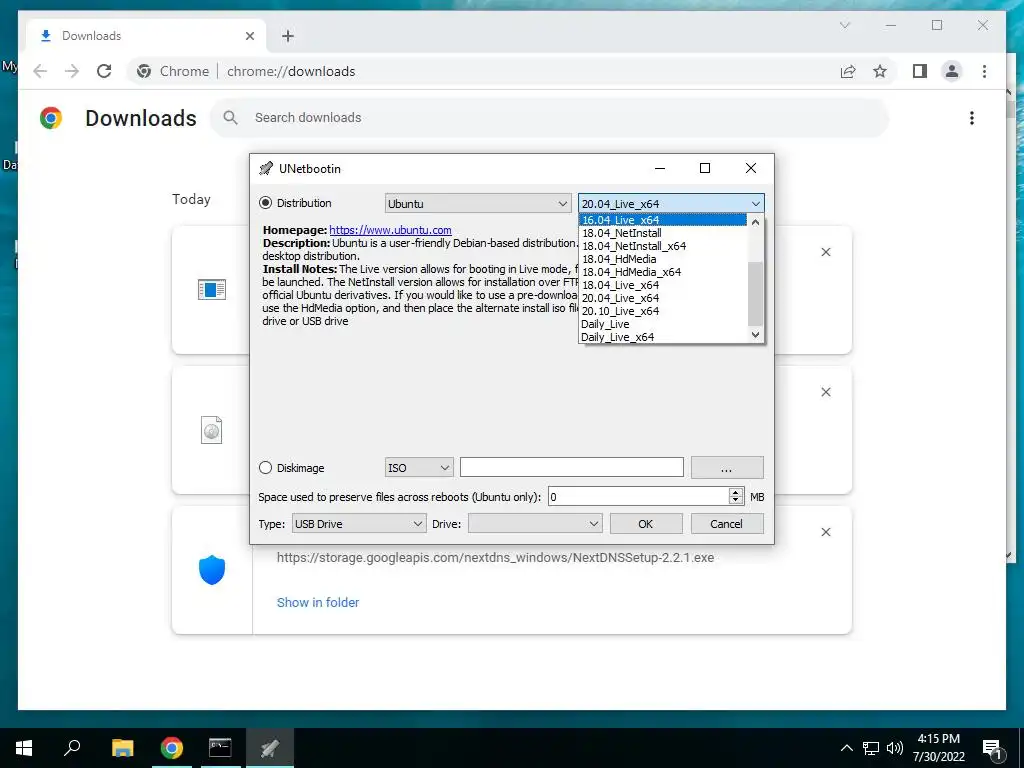Open the Drive selection dropdown
The height and width of the screenshot is (768, 1024).
tap(535, 524)
